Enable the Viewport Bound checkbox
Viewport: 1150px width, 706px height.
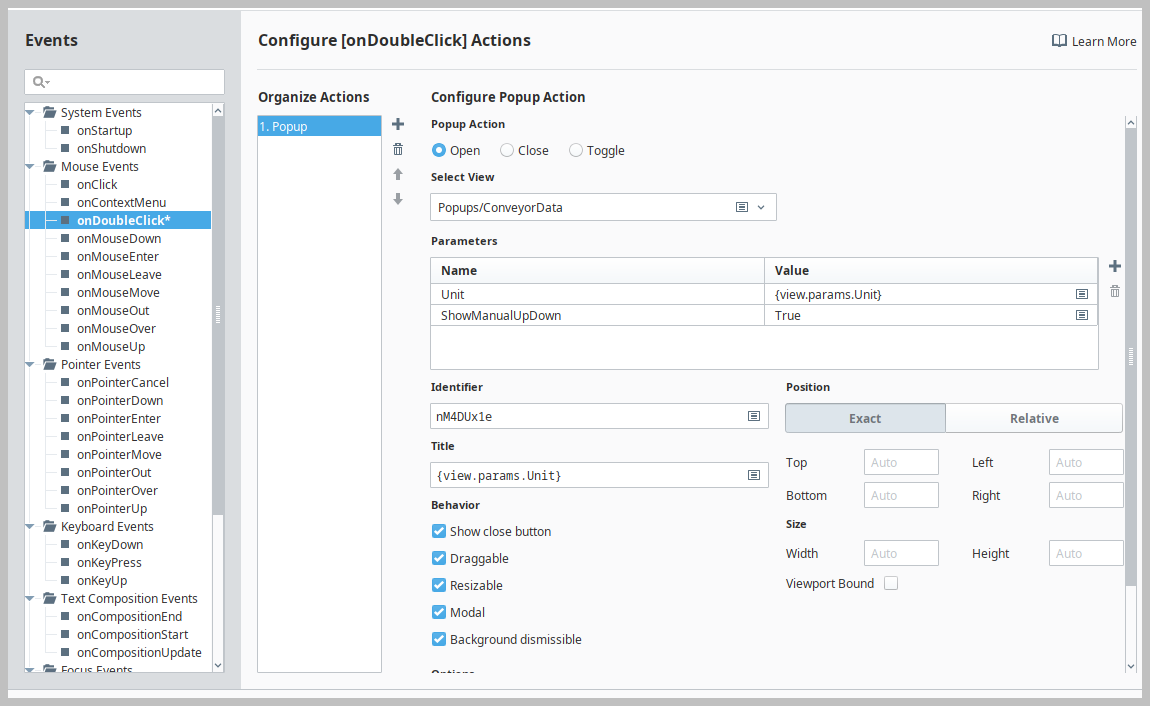click(891, 583)
